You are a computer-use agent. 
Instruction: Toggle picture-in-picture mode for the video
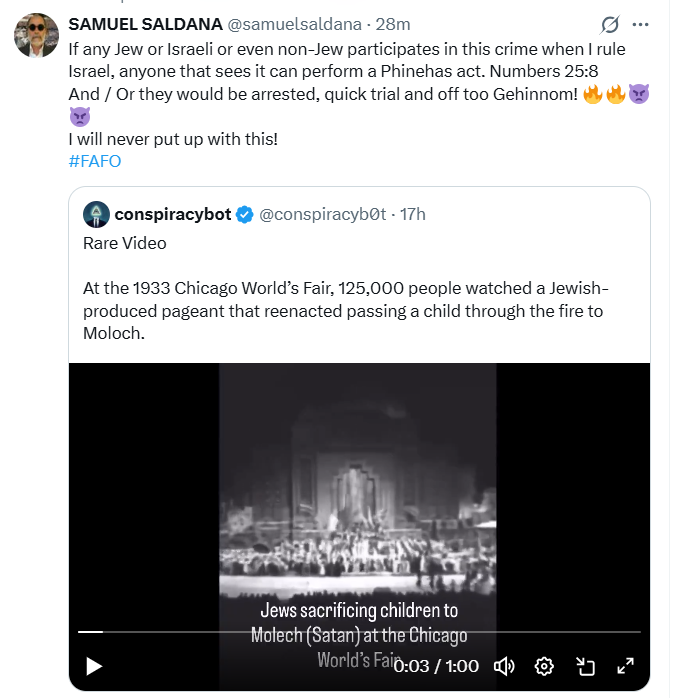click(586, 666)
